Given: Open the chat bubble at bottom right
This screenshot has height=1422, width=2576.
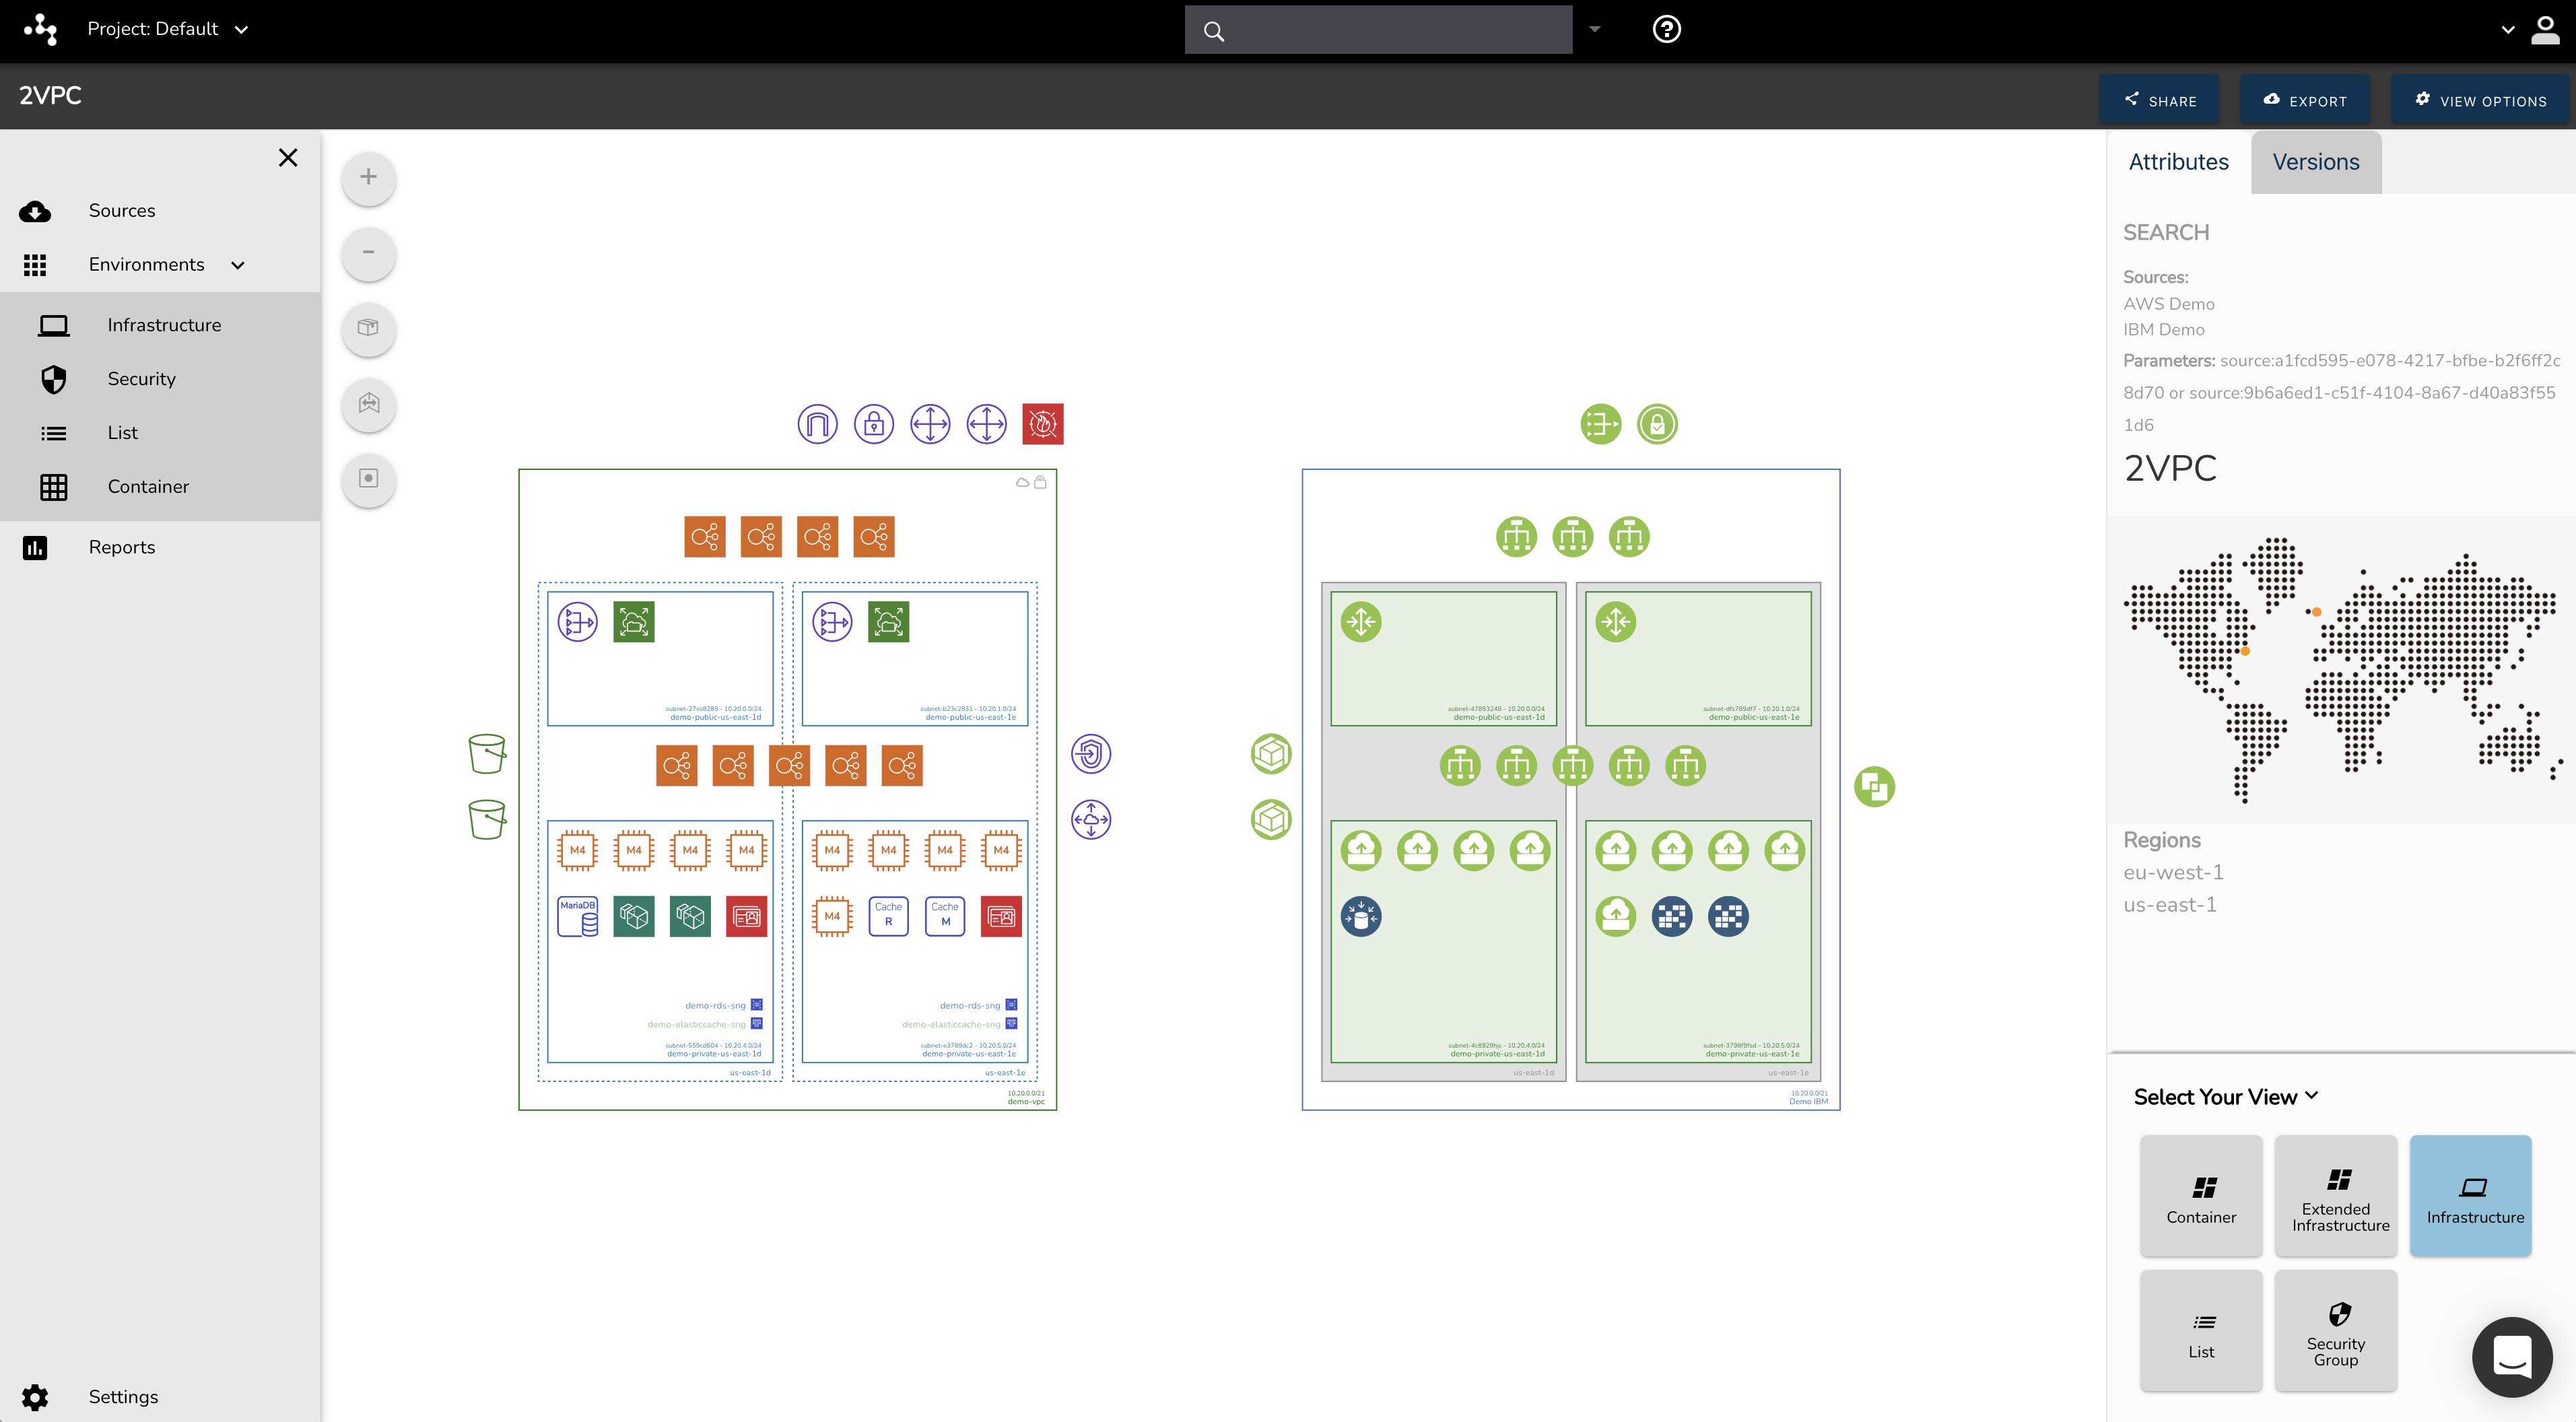Looking at the screenshot, I should (2512, 1357).
